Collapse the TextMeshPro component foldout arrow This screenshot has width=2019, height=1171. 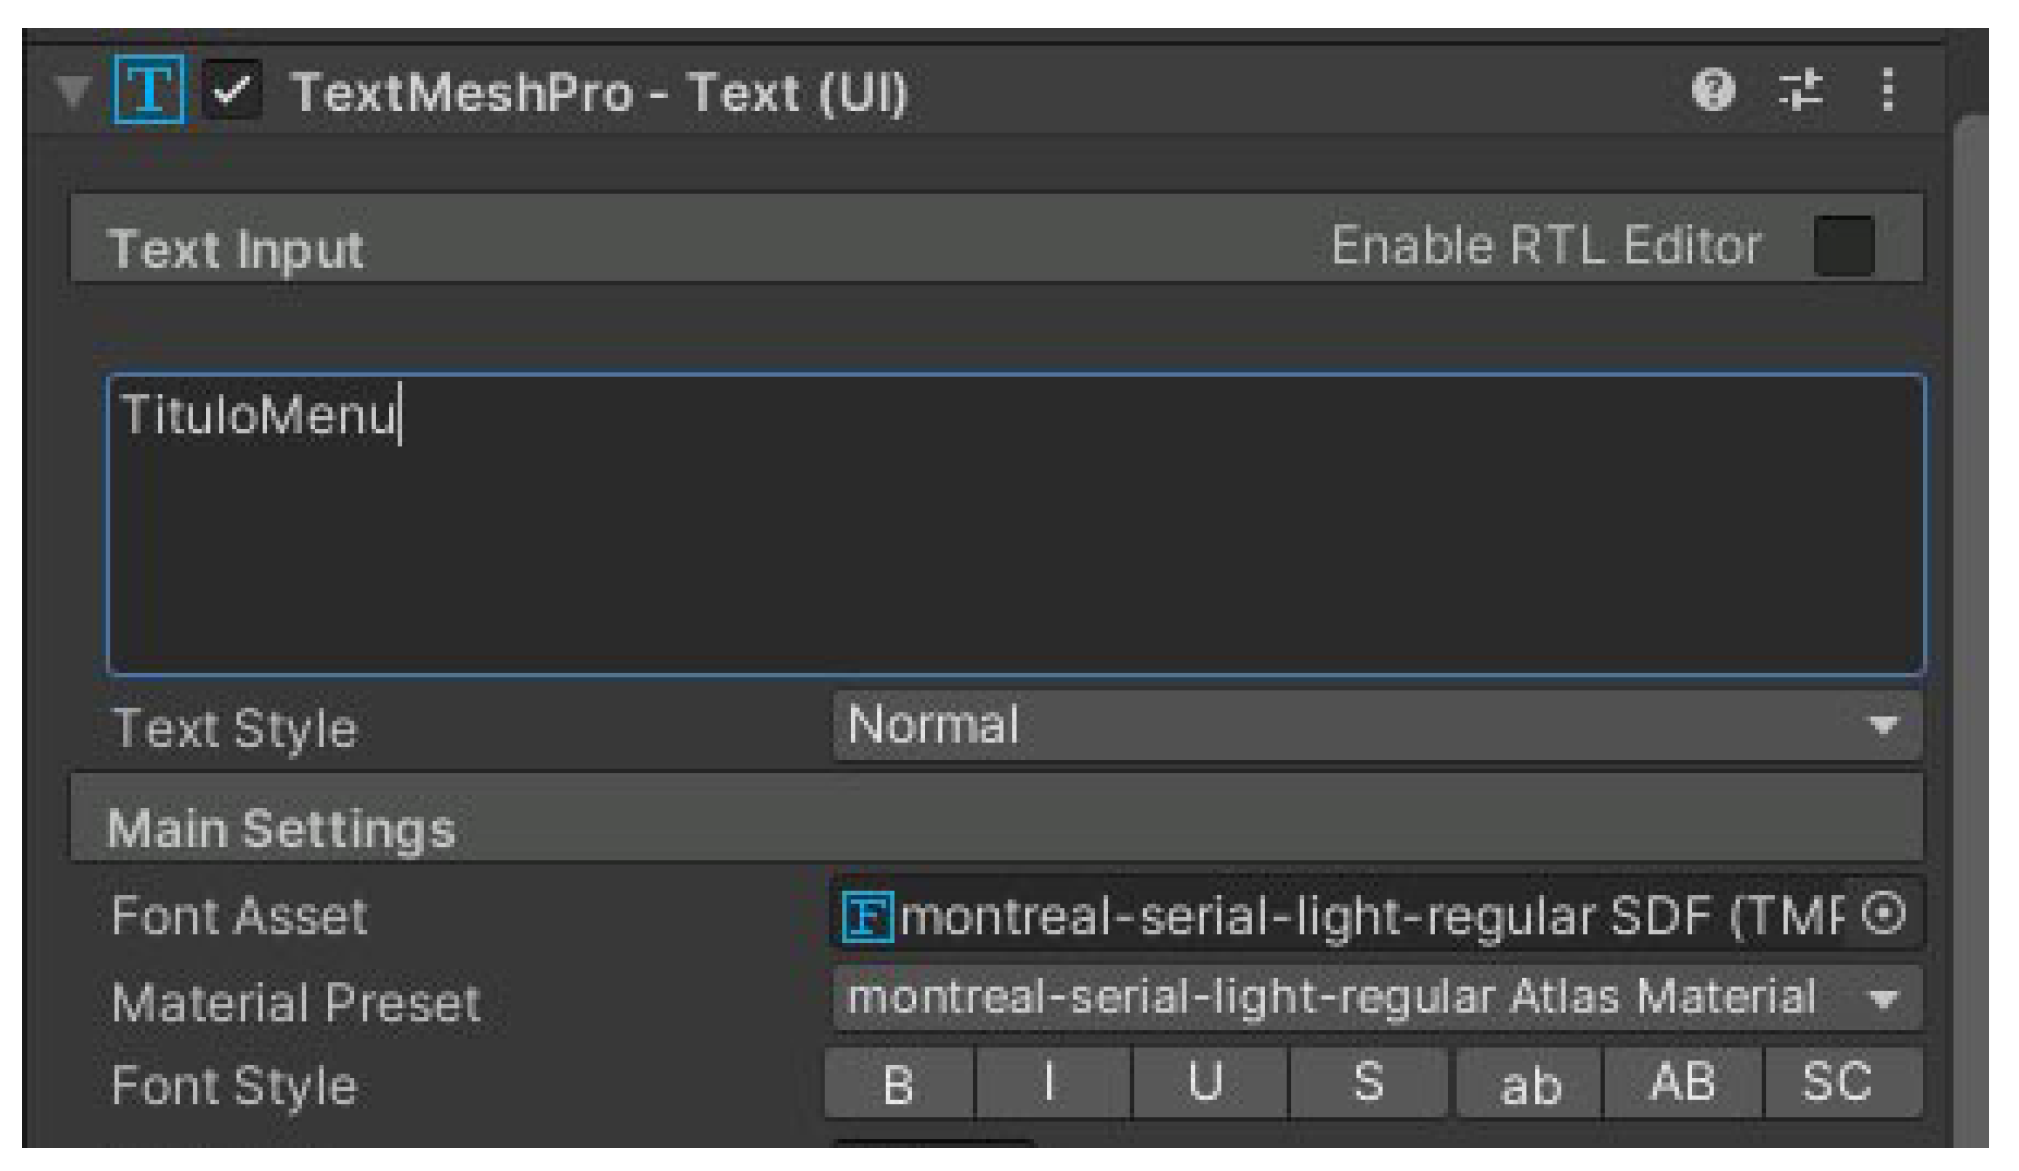click(x=72, y=92)
